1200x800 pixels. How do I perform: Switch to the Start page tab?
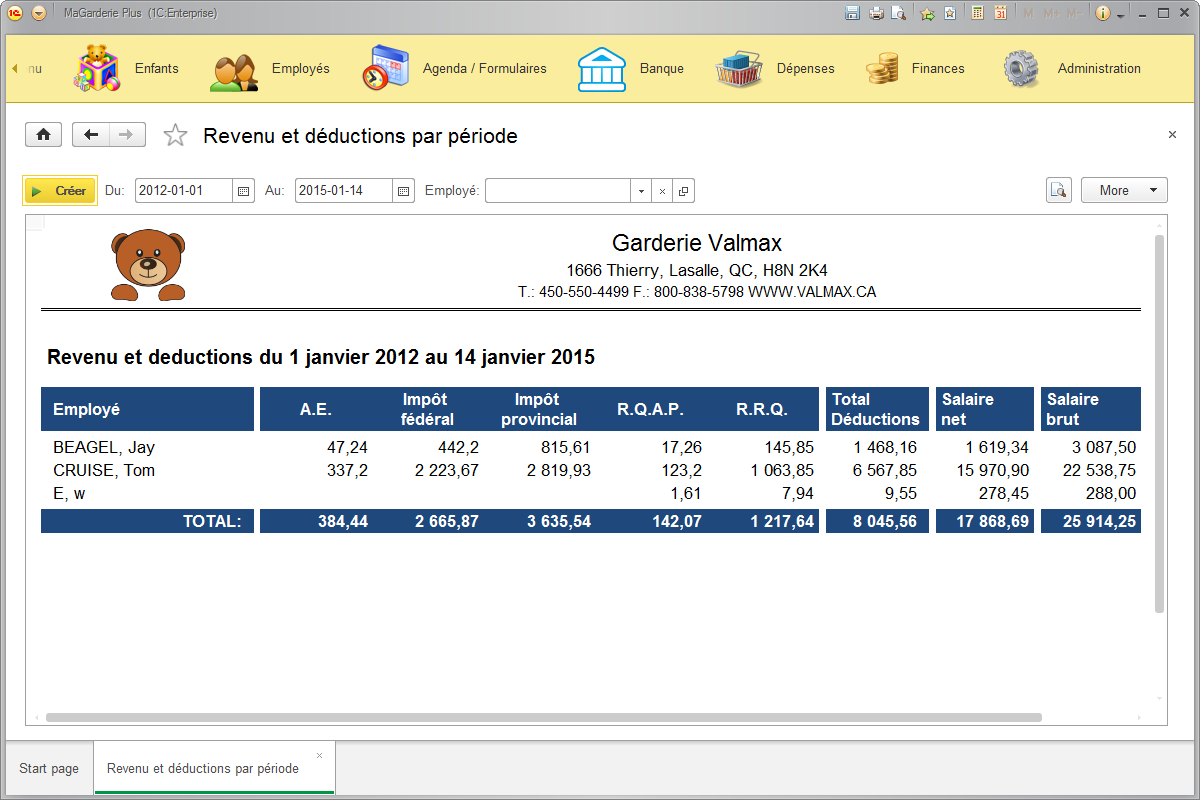click(x=48, y=767)
